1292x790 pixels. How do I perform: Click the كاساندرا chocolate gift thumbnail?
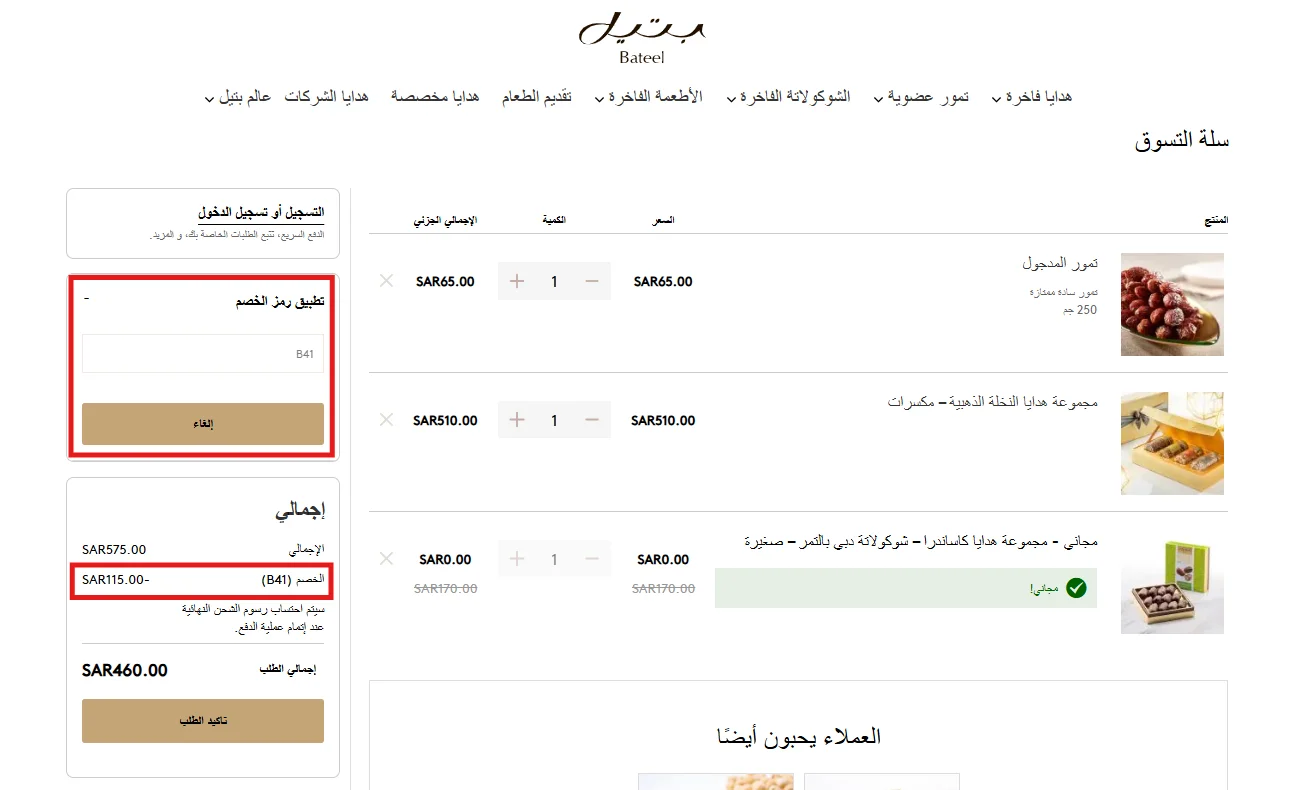click(x=1172, y=582)
